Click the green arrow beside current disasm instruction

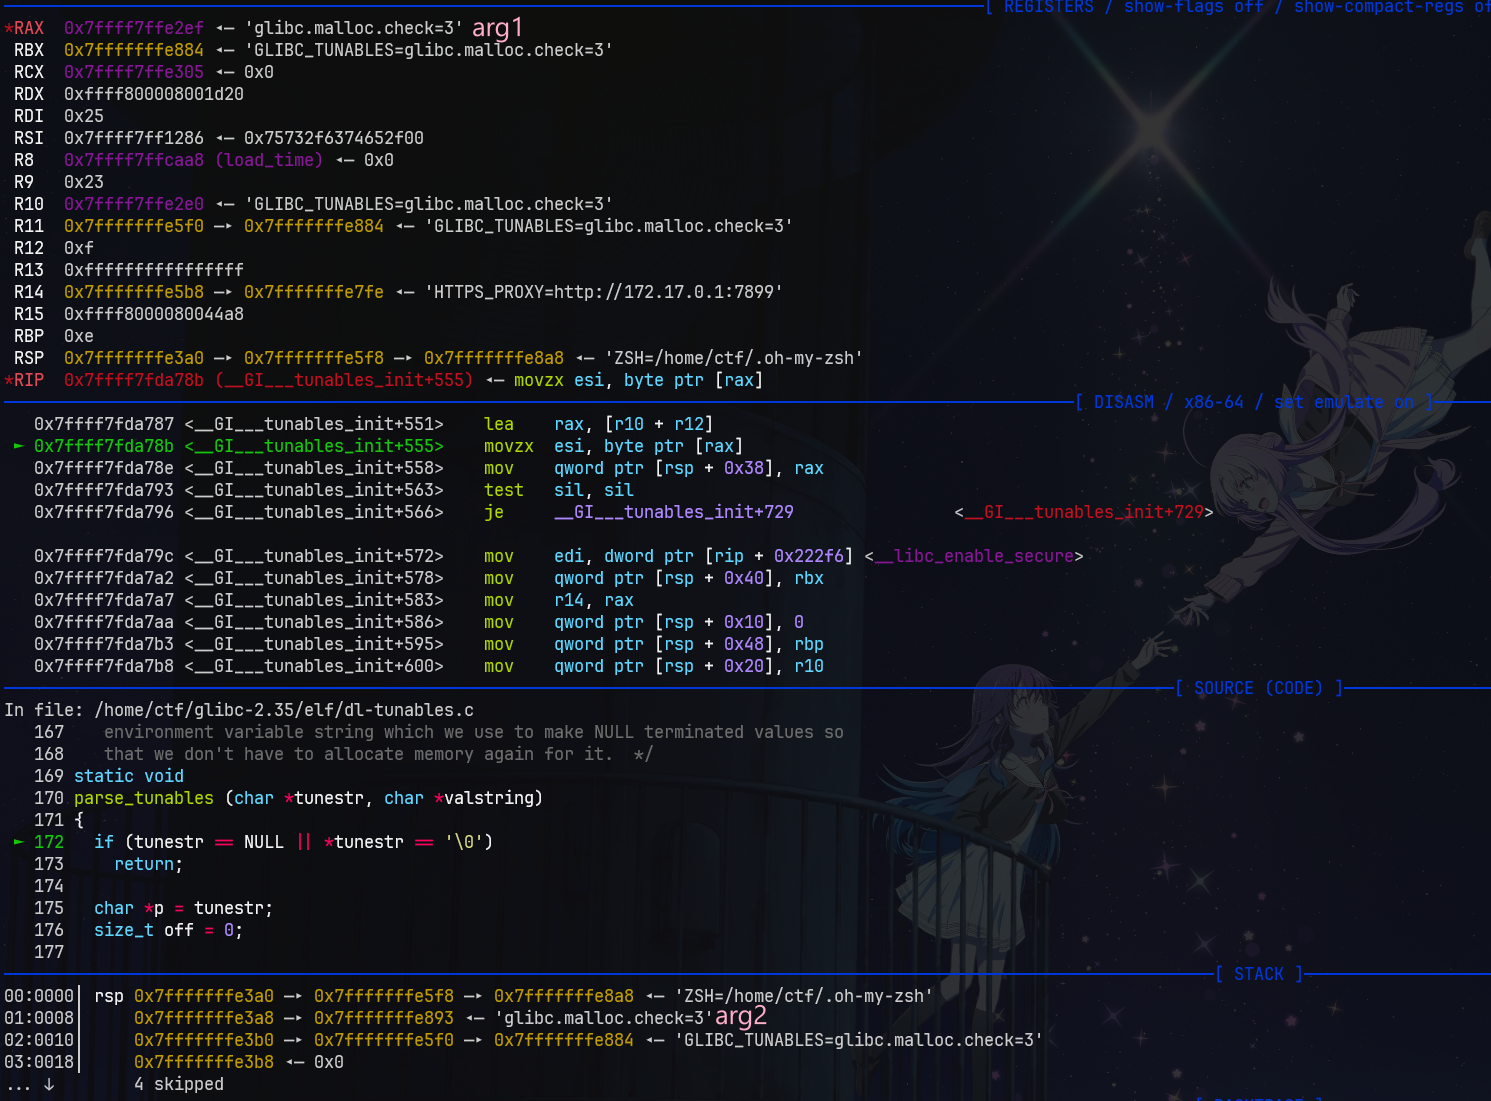tap(18, 446)
